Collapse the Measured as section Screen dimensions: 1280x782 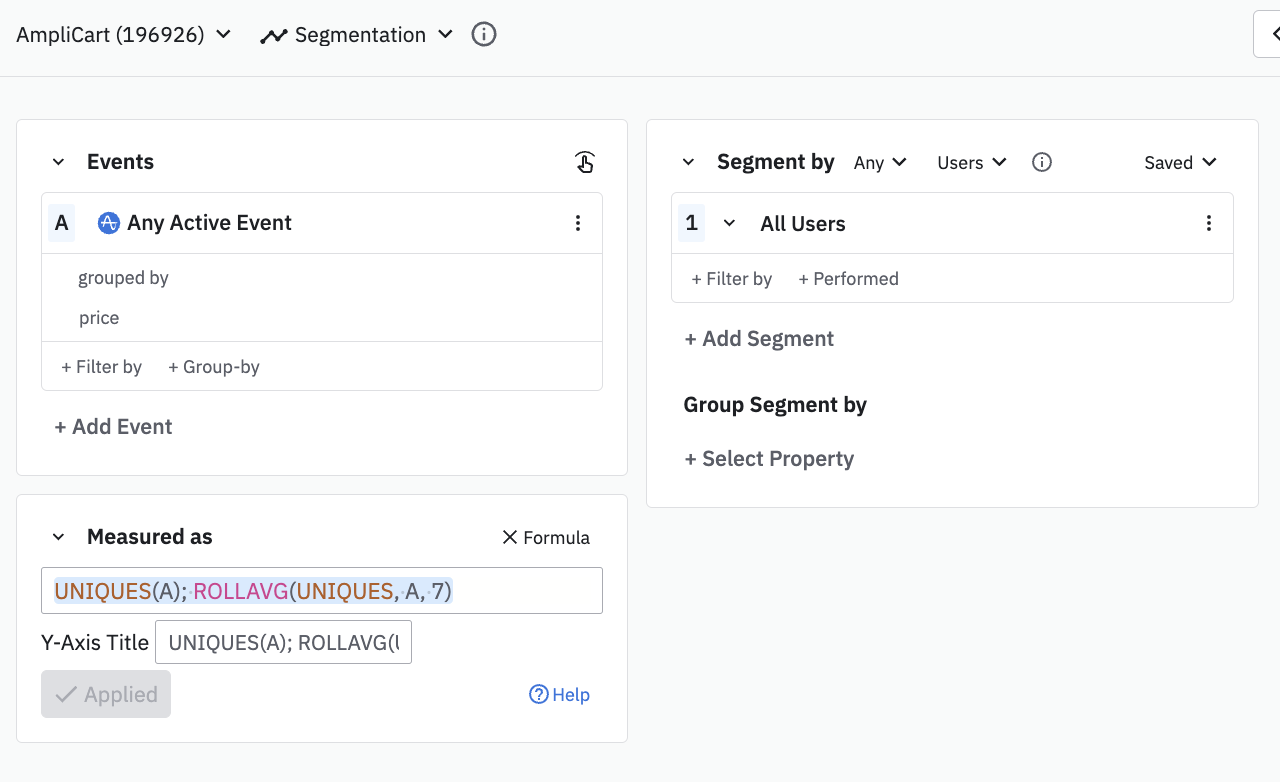[58, 537]
